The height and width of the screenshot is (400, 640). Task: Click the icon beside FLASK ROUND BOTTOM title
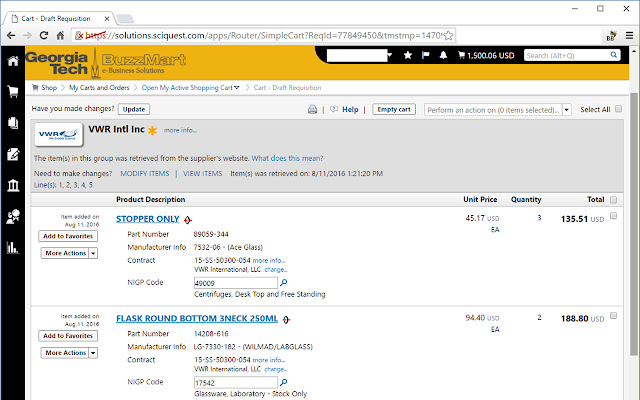(x=286, y=320)
